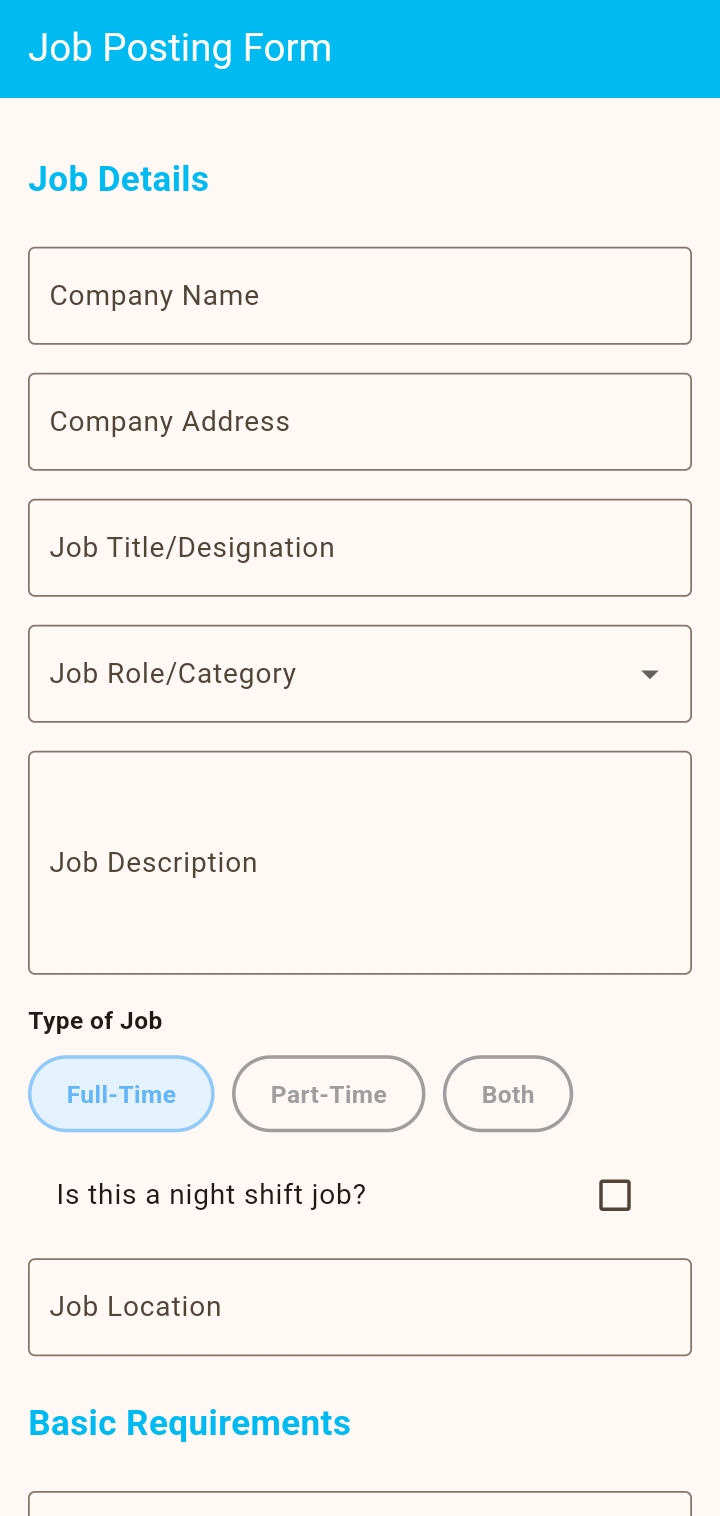The height and width of the screenshot is (1516, 720).
Task: Click the Type of Job label
Action: coord(95,1021)
